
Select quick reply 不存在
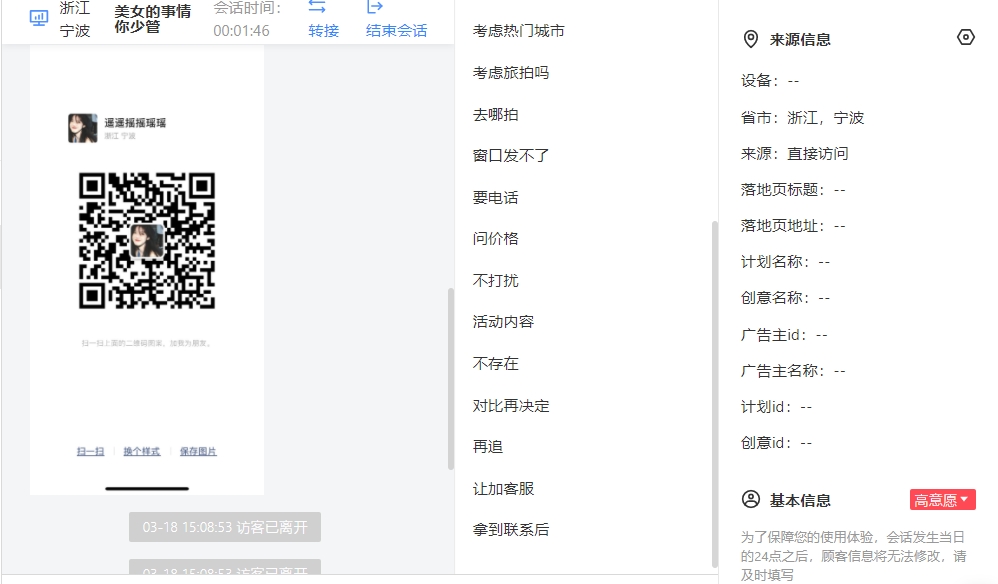496,364
